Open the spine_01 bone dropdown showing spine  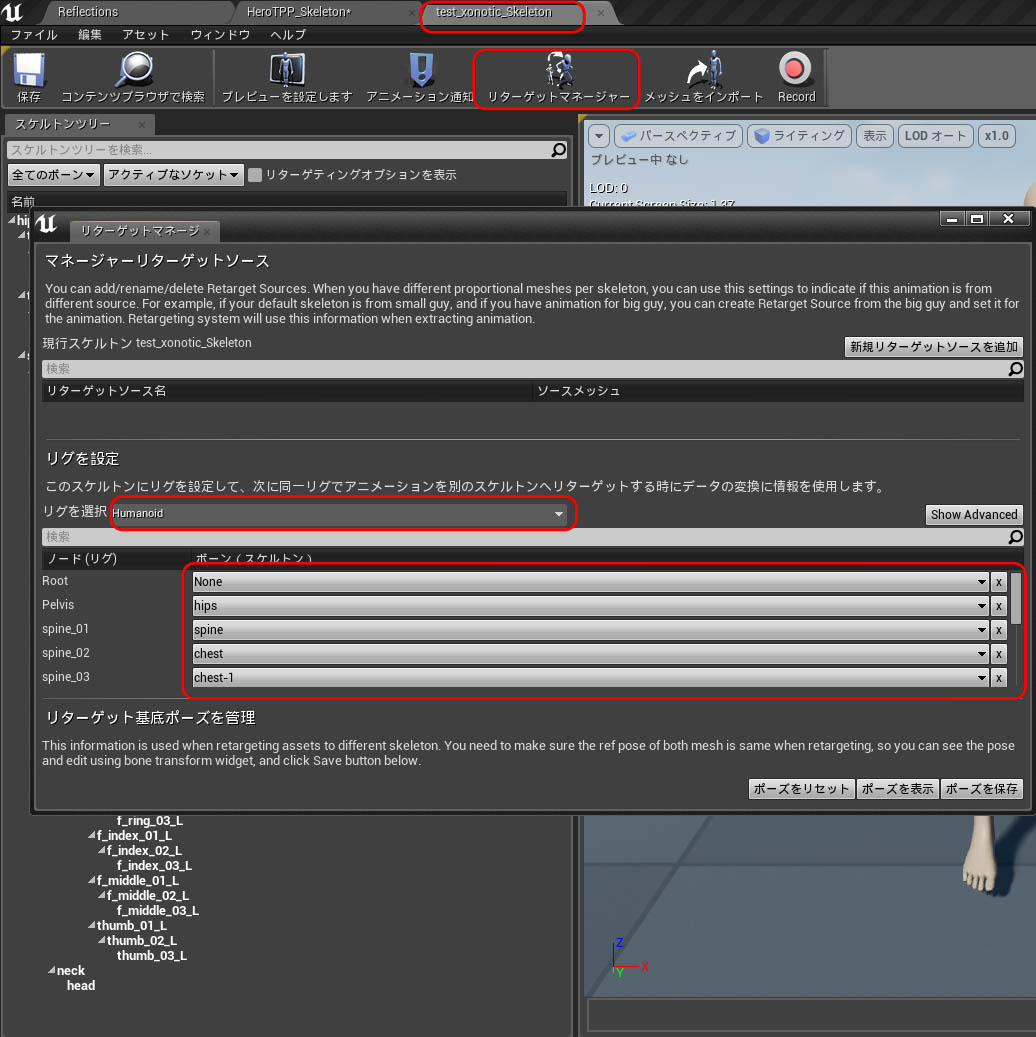click(590, 630)
